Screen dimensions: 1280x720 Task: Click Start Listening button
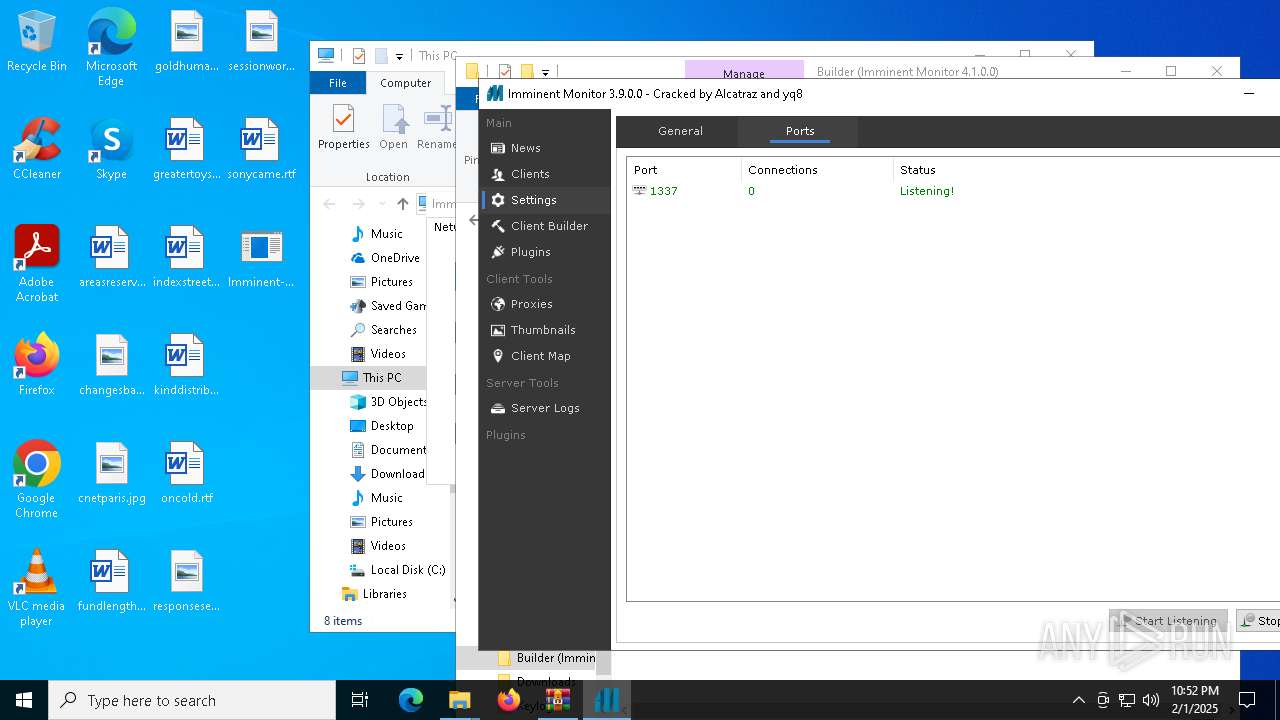tap(1168, 621)
